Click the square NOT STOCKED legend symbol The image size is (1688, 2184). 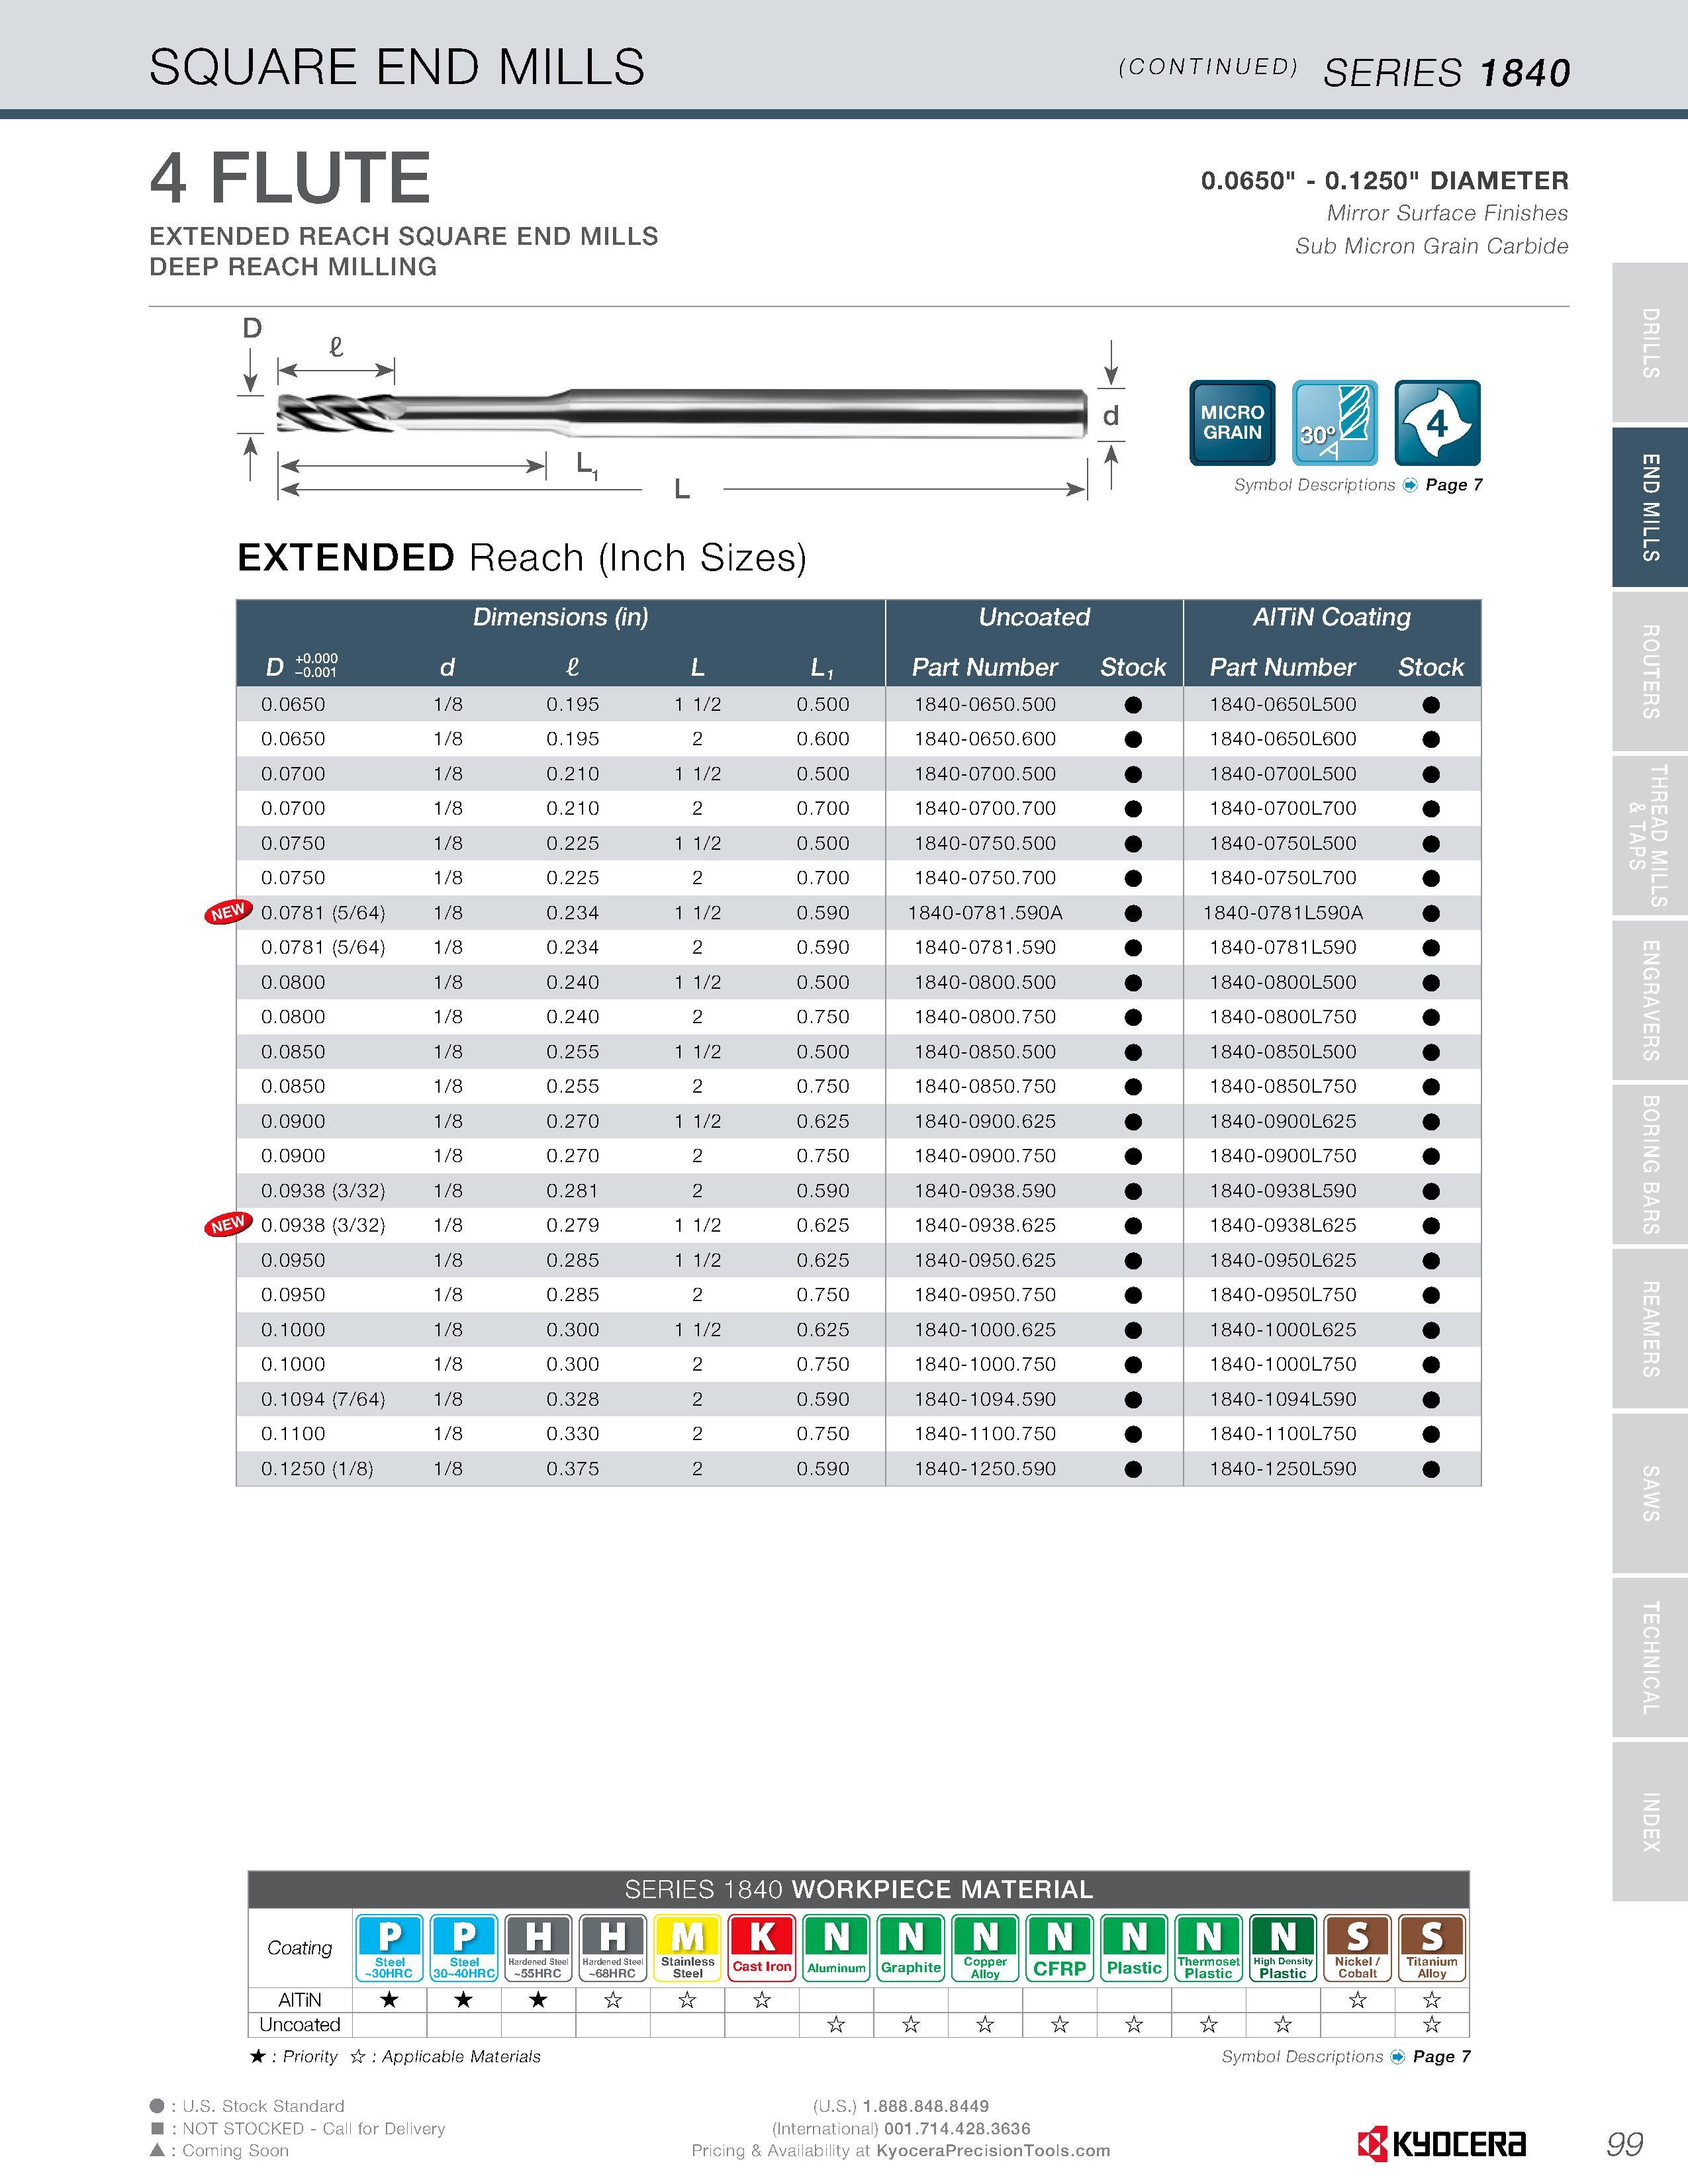[157, 2128]
